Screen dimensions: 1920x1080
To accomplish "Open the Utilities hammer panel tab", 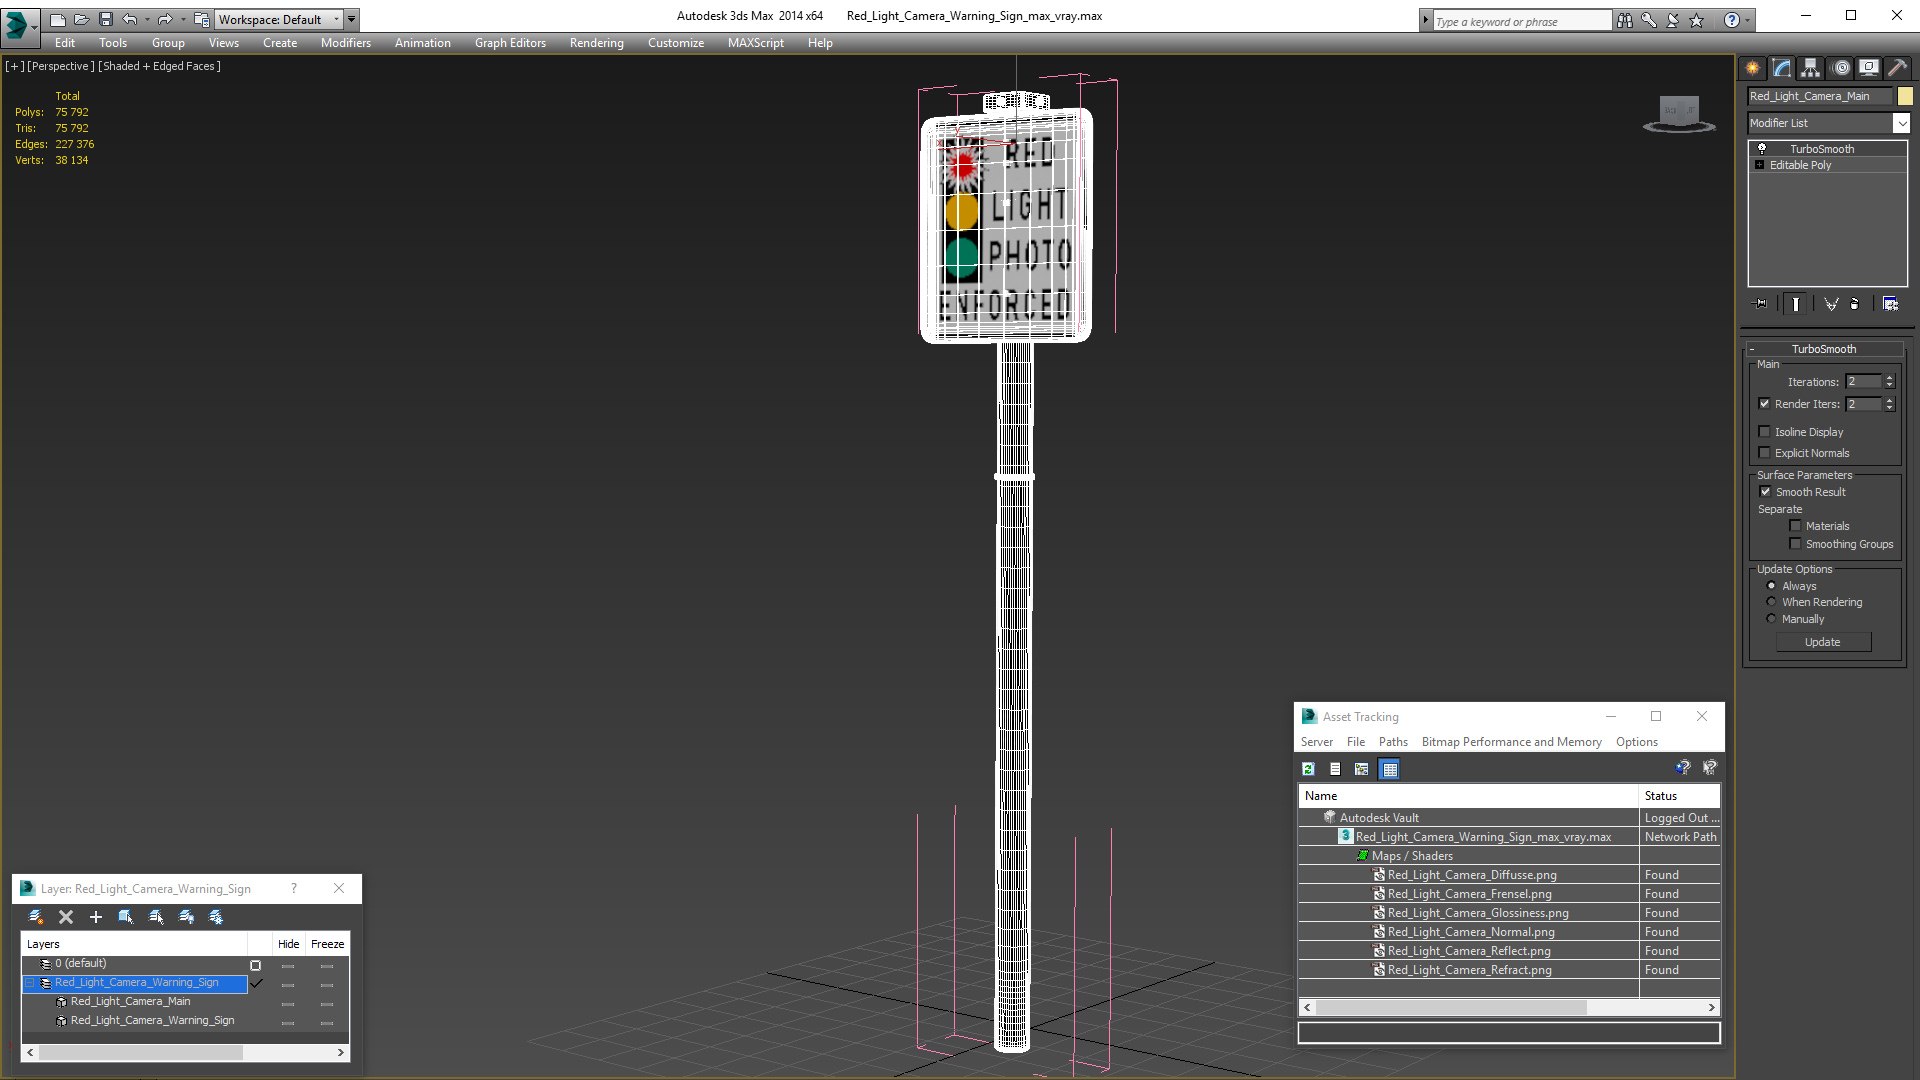I will point(1897,68).
